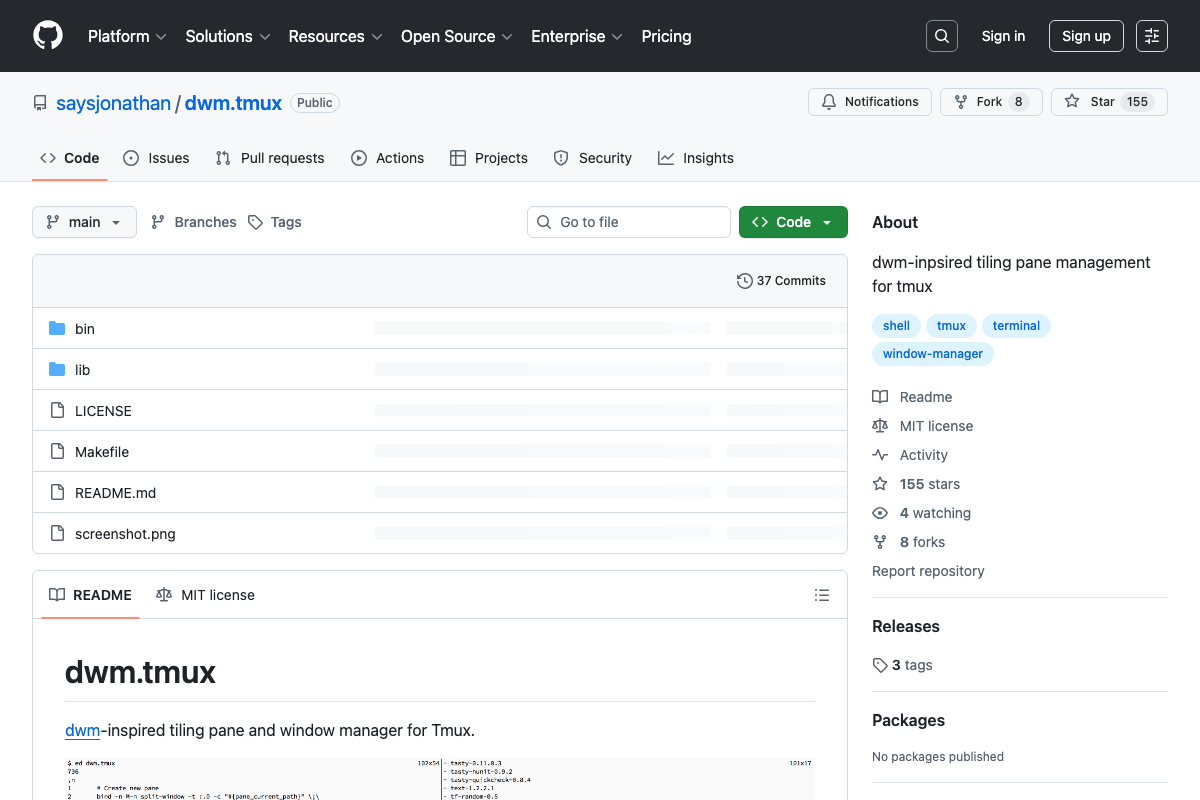Open the Platform menu in the header
1200x800 pixels.
point(127,36)
